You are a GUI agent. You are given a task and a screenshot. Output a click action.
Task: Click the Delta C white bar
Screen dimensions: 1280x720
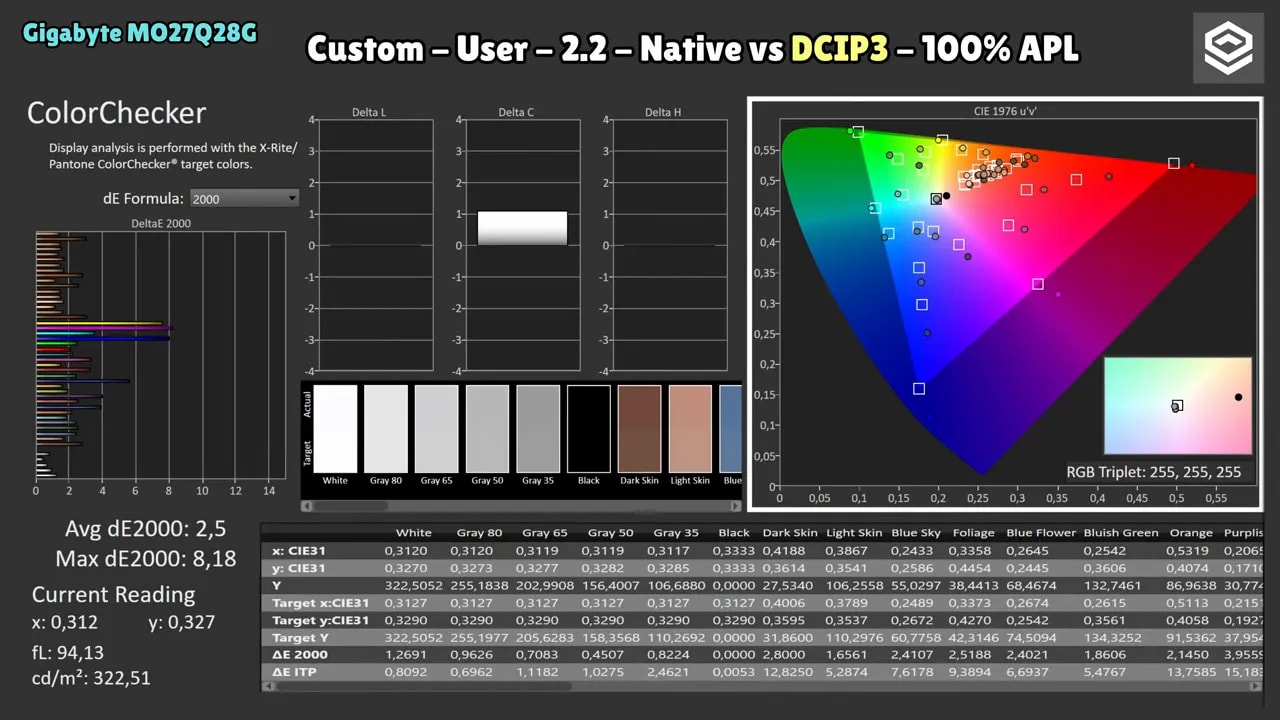point(522,228)
